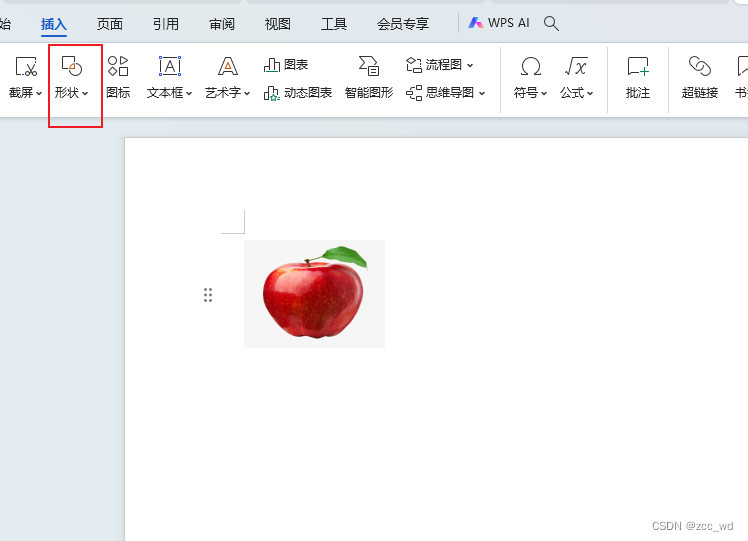Image resolution: width=748 pixels, height=541 pixels.
Task: Insert a 动态图表 dynamic chart
Action: point(298,93)
